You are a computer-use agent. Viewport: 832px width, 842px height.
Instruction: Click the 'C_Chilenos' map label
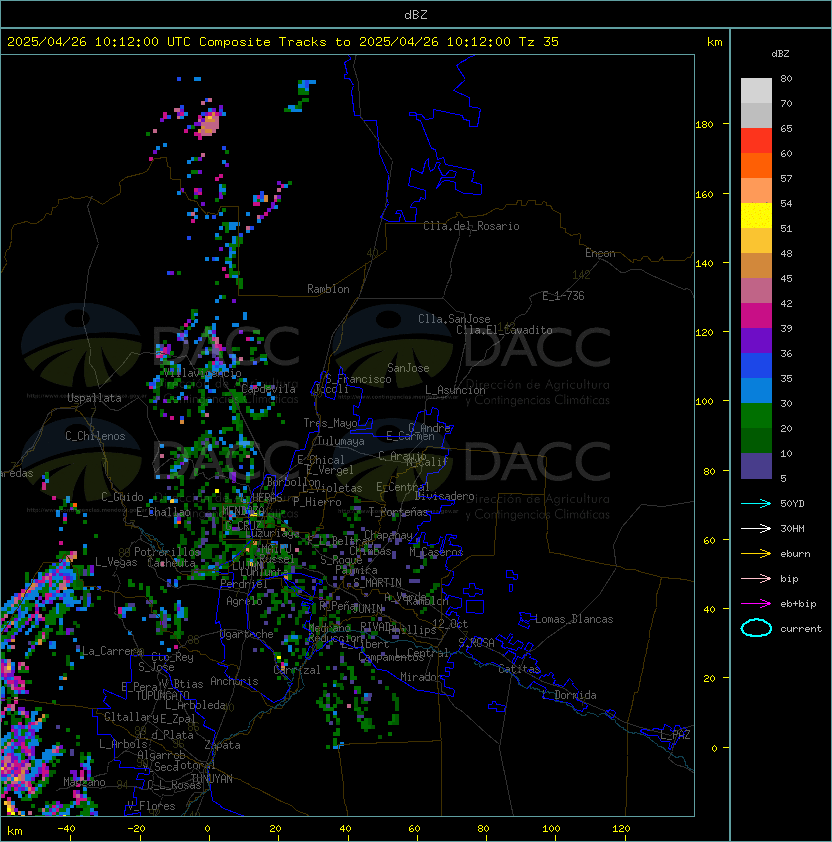click(x=95, y=436)
